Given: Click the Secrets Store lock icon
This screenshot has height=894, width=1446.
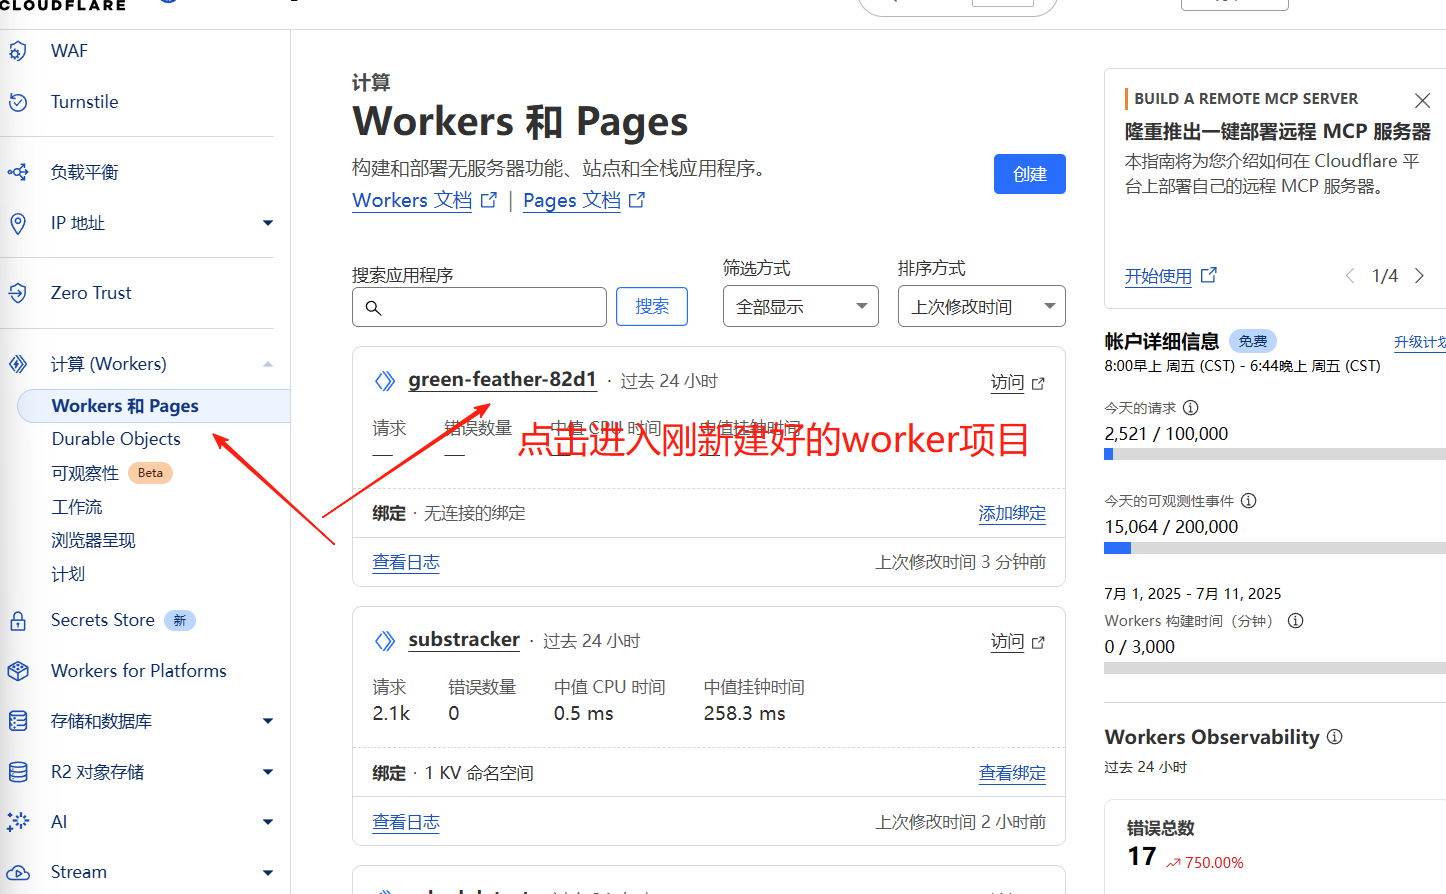Looking at the screenshot, I should tap(18, 621).
